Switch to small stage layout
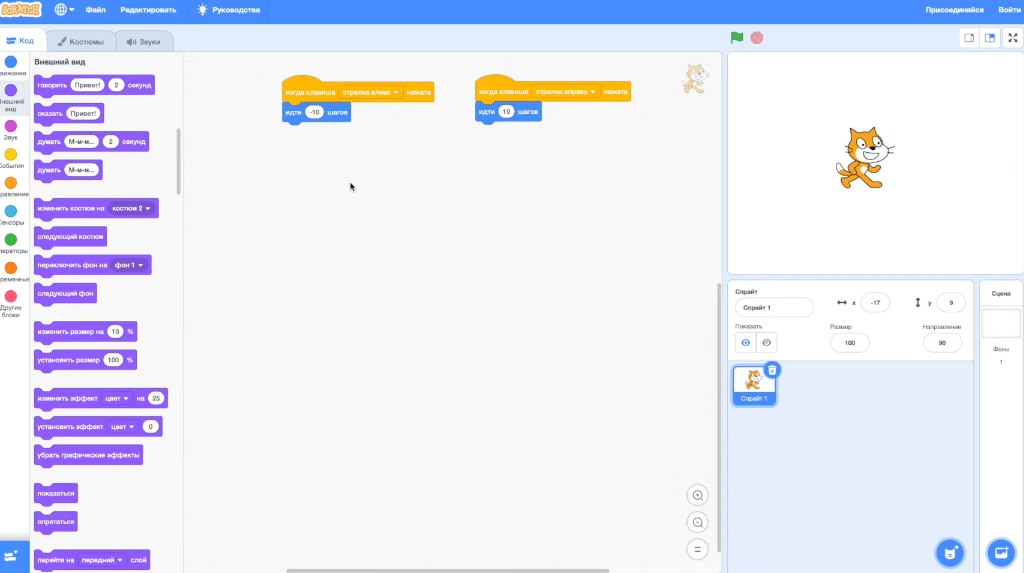Image resolution: width=1024 pixels, height=573 pixels. (x=969, y=38)
